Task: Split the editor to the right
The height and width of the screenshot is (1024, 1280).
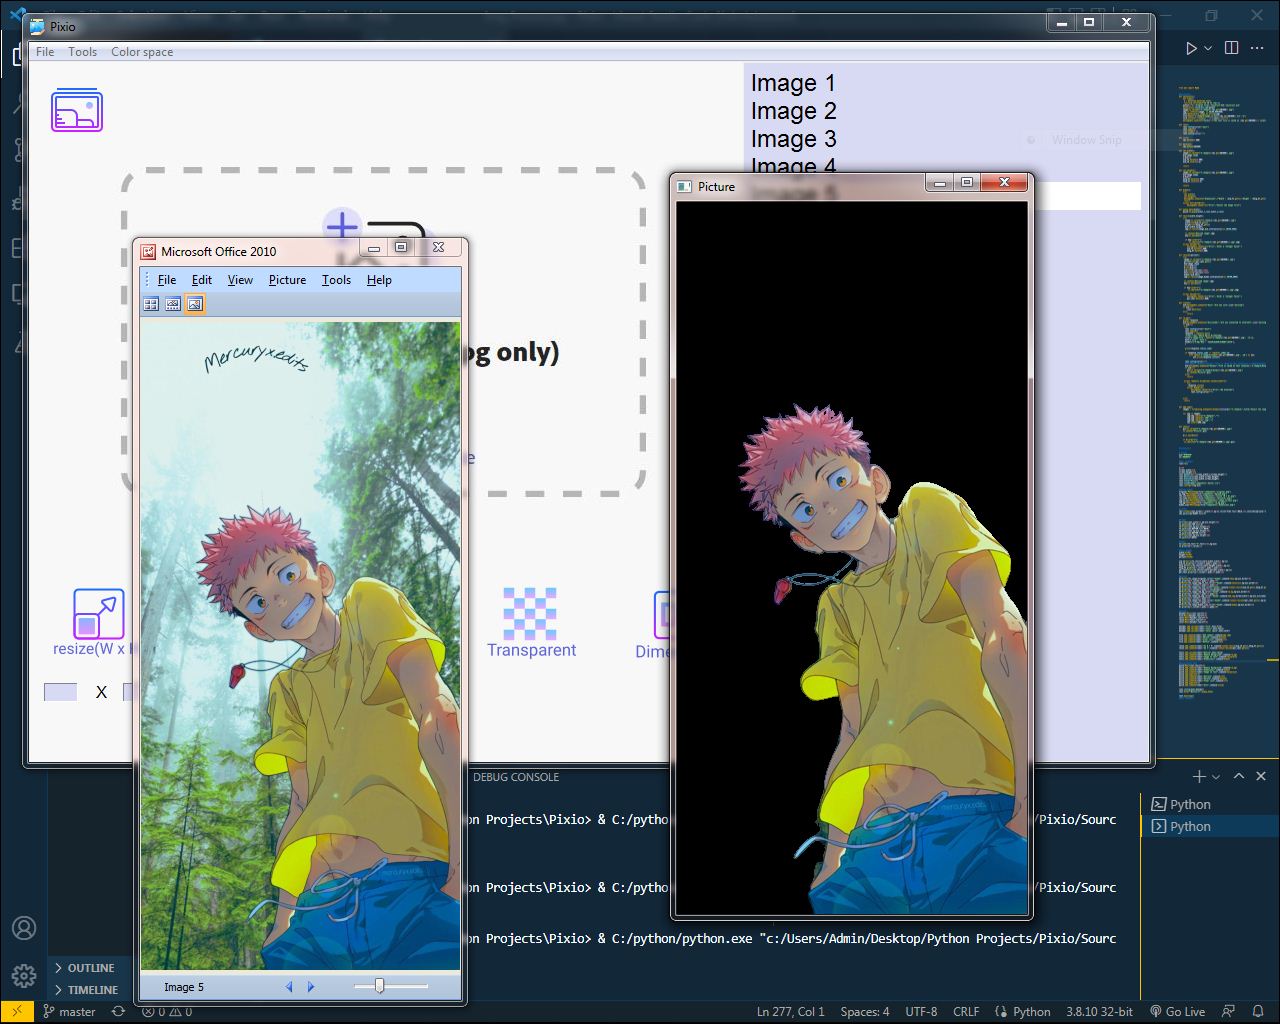Action: tap(1231, 48)
